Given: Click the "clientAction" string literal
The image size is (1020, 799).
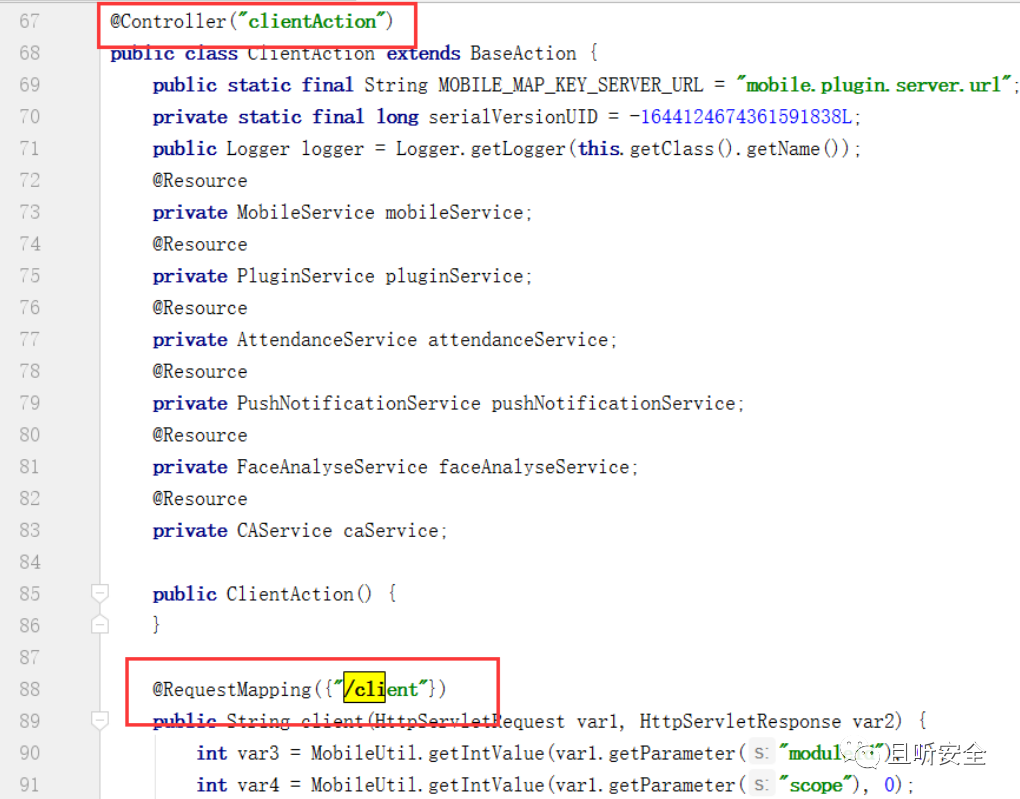Looking at the screenshot, I should (x=312, y=21).
